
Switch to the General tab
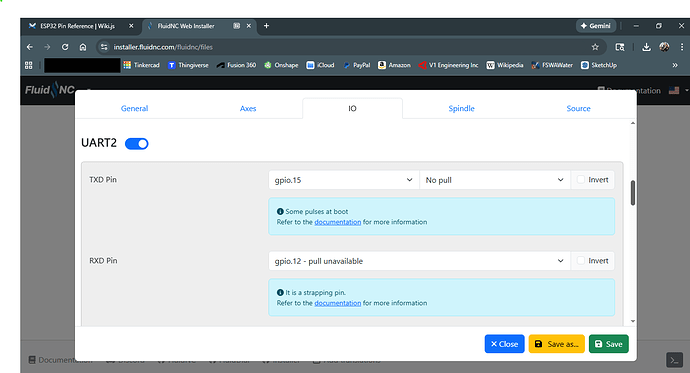coord(135,108)
